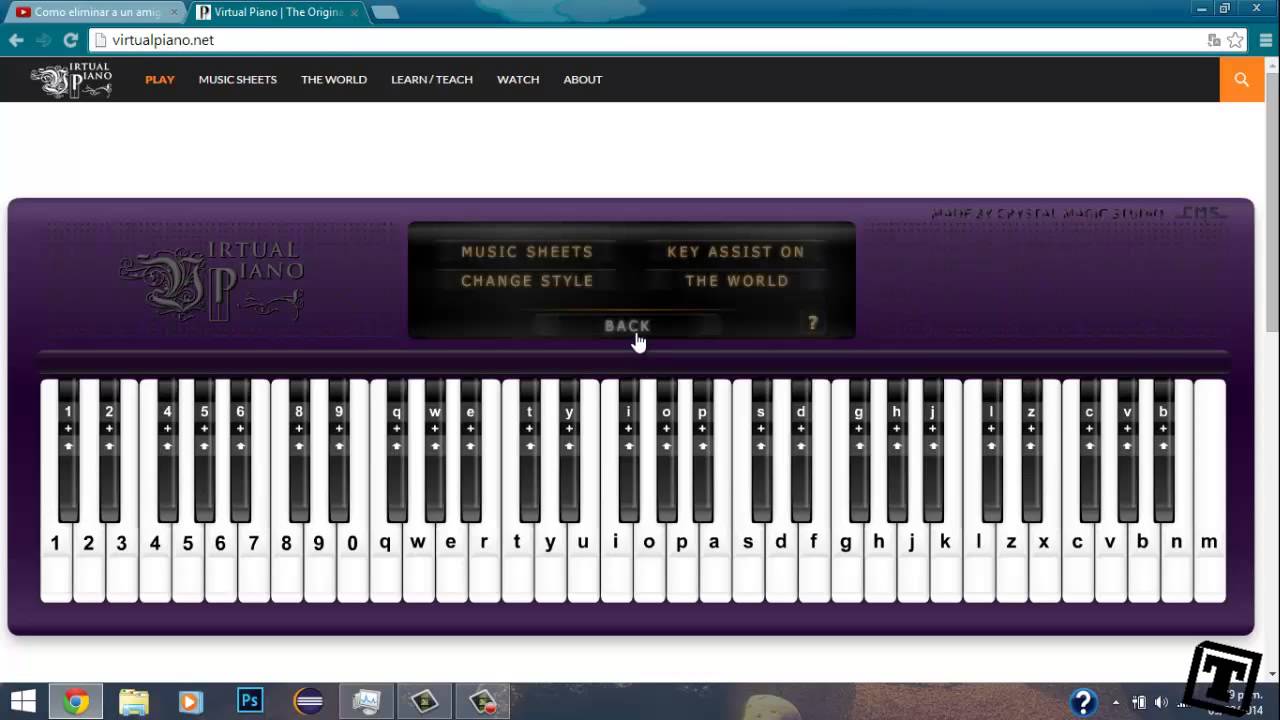Click the volume speaker tray icon
1280x720 pixels.
pyautogui.click(x=1161, y=701)
